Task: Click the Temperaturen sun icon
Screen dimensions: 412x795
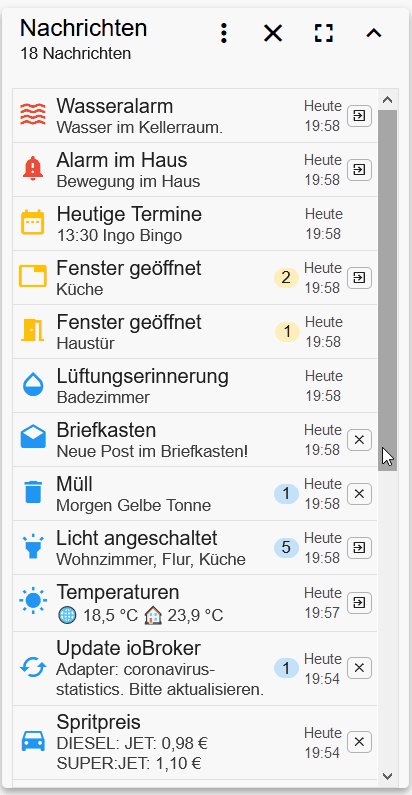Action: coord(33,602)
